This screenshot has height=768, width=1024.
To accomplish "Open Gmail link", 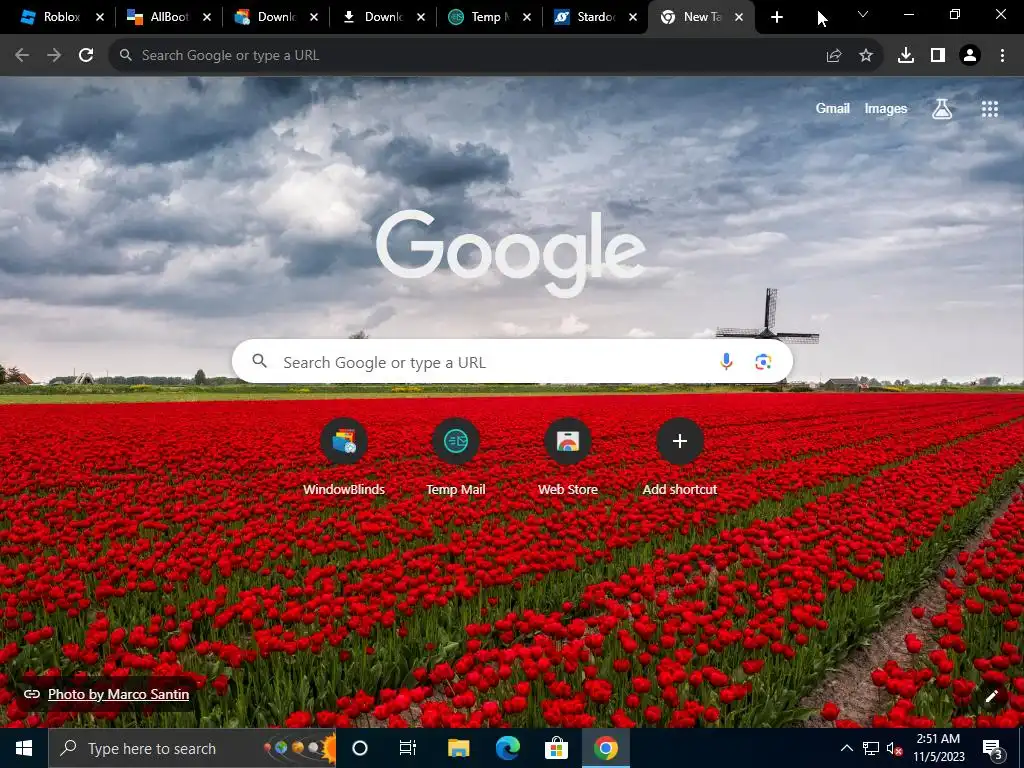I will click(x=833, y=108).
